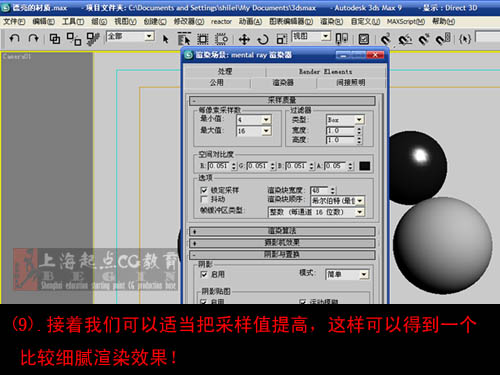
Task: Select the Select and Move tool
Action: click(244, 39)
